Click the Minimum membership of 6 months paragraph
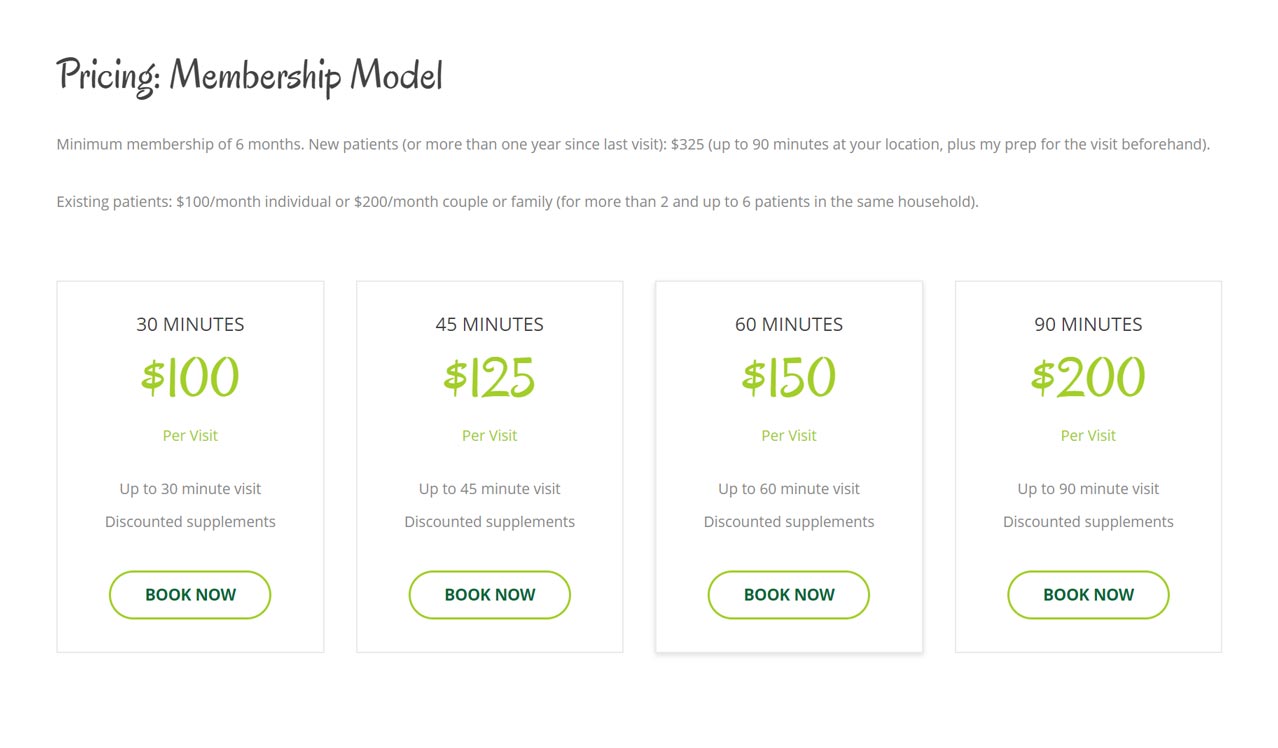 tap(633, 144)
